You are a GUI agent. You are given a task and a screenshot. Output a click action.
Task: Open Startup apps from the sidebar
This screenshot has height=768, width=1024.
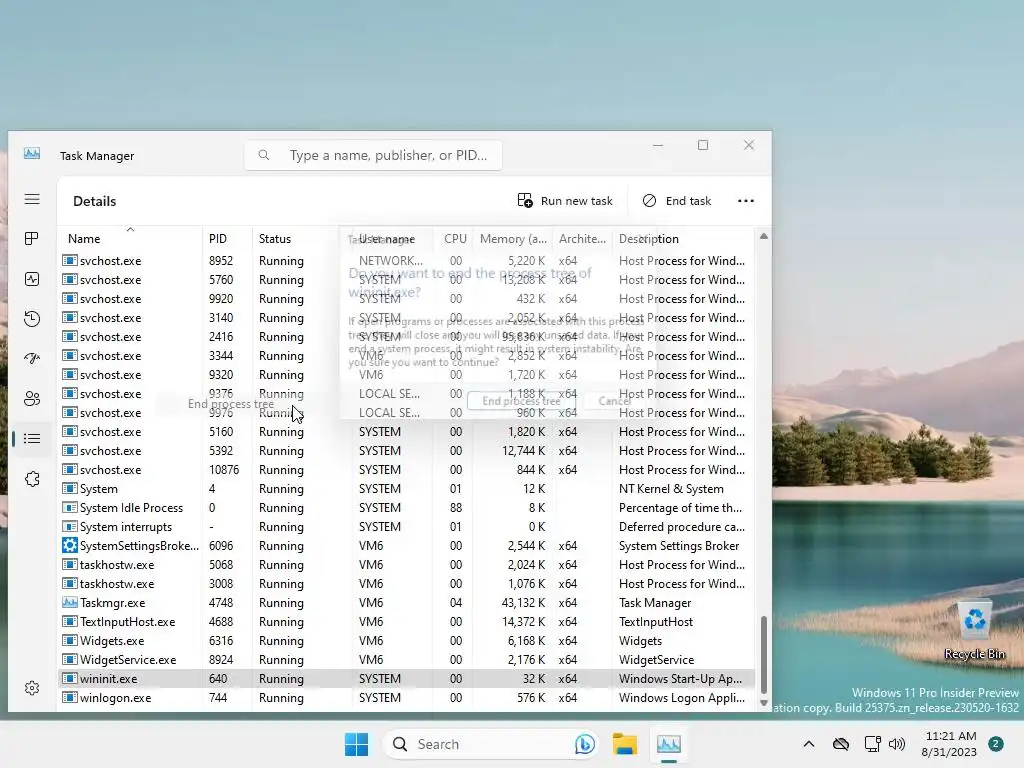(x=32, y=359)
